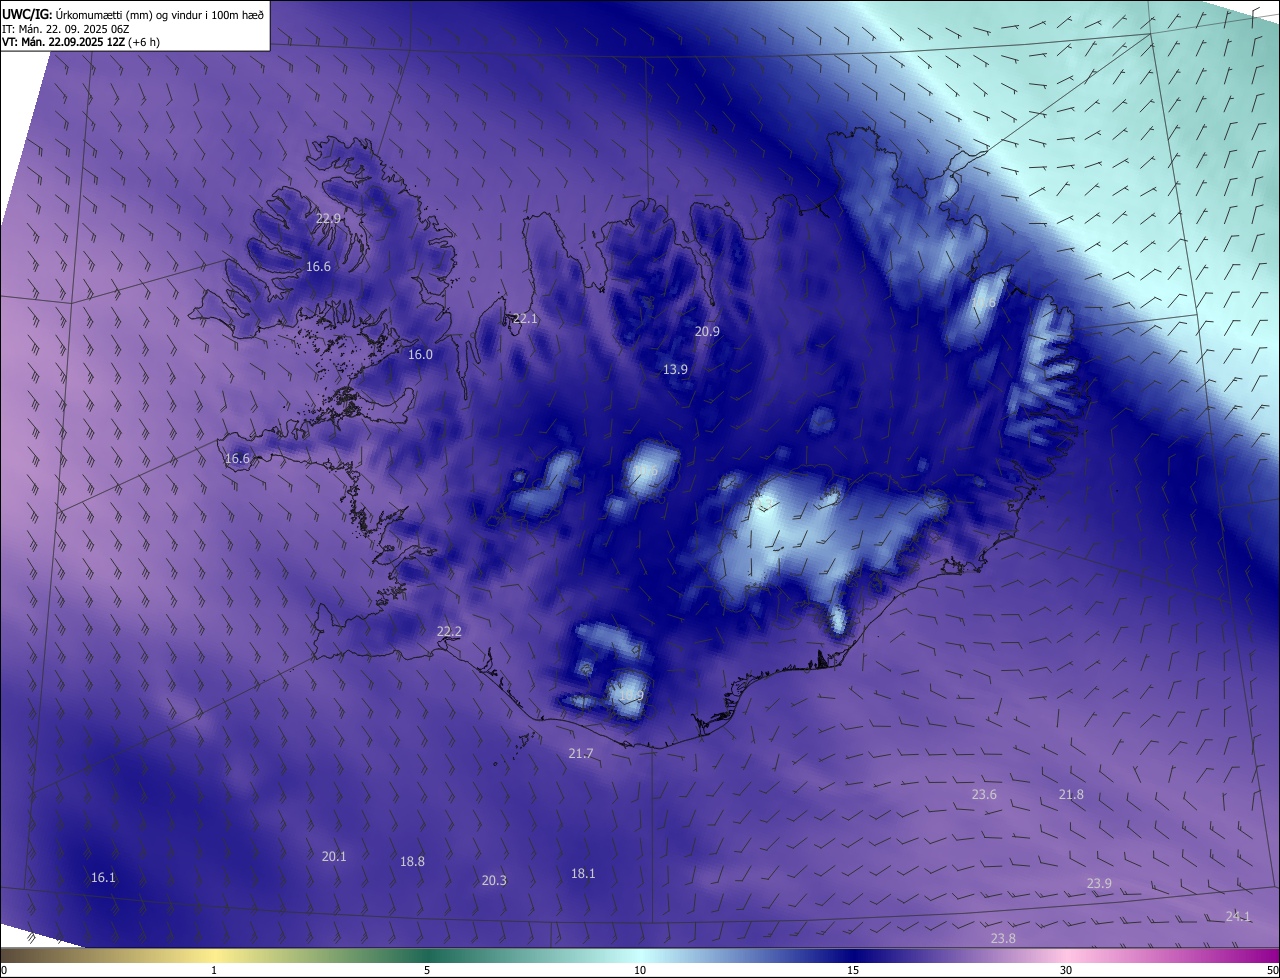Click the 0 tick on the color scale

click(x=4, y=970)
